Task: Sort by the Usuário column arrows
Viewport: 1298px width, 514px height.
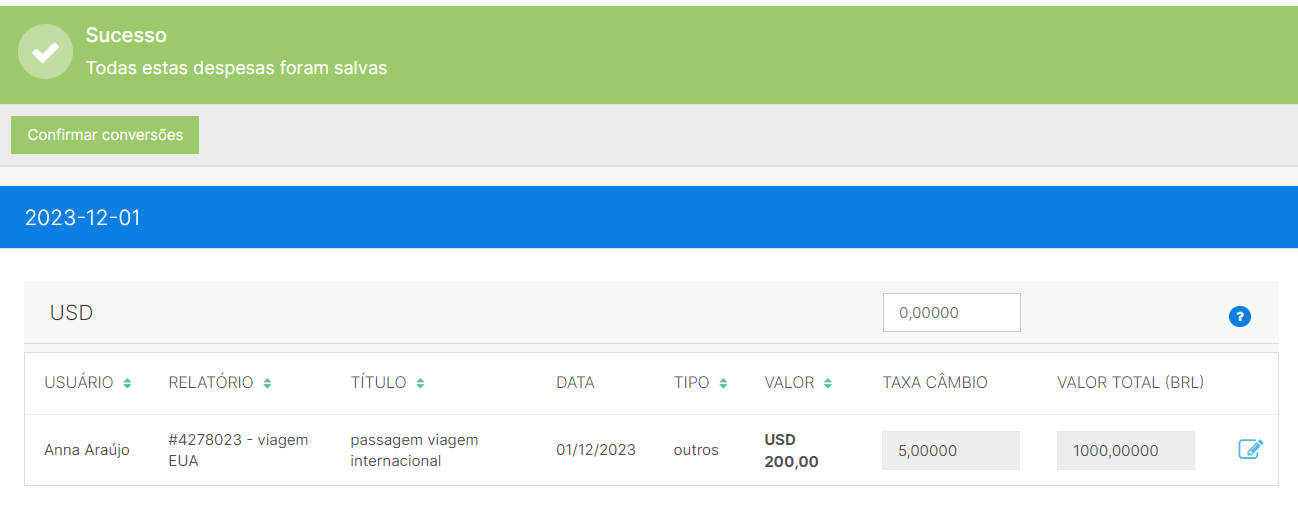Action: pos(127,383)
